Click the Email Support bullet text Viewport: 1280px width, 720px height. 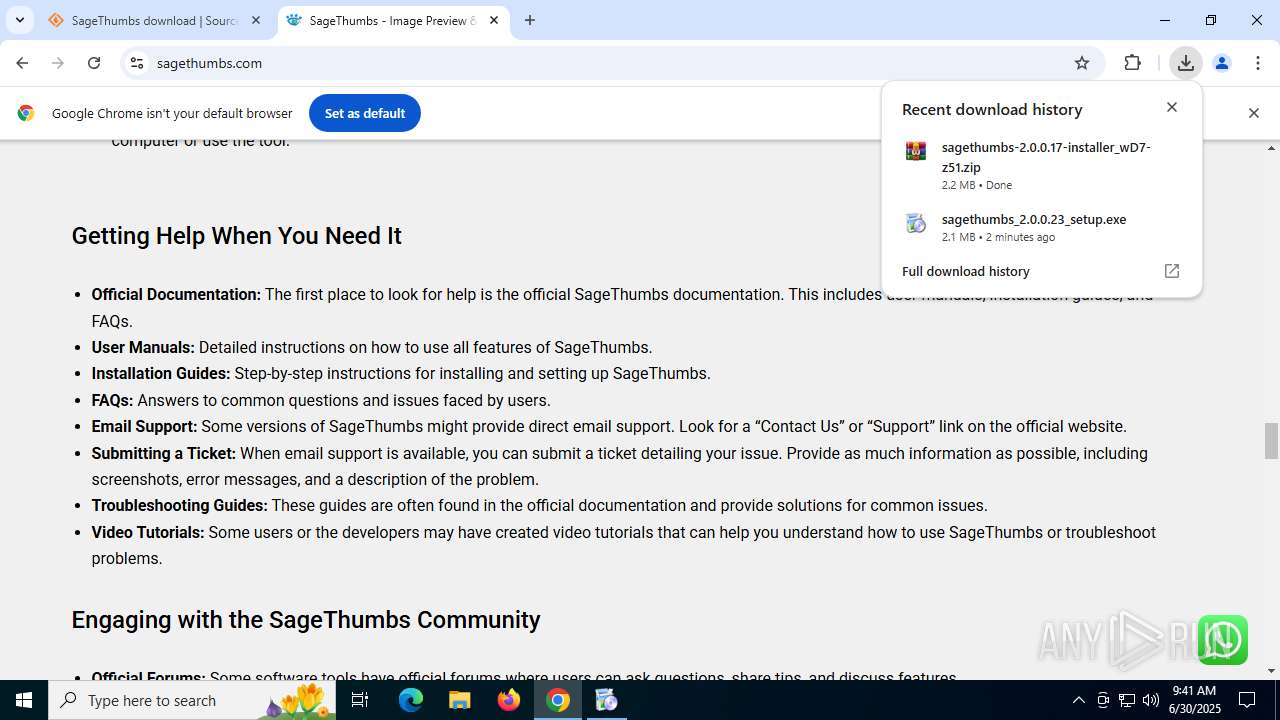click(x=609, y=426)
